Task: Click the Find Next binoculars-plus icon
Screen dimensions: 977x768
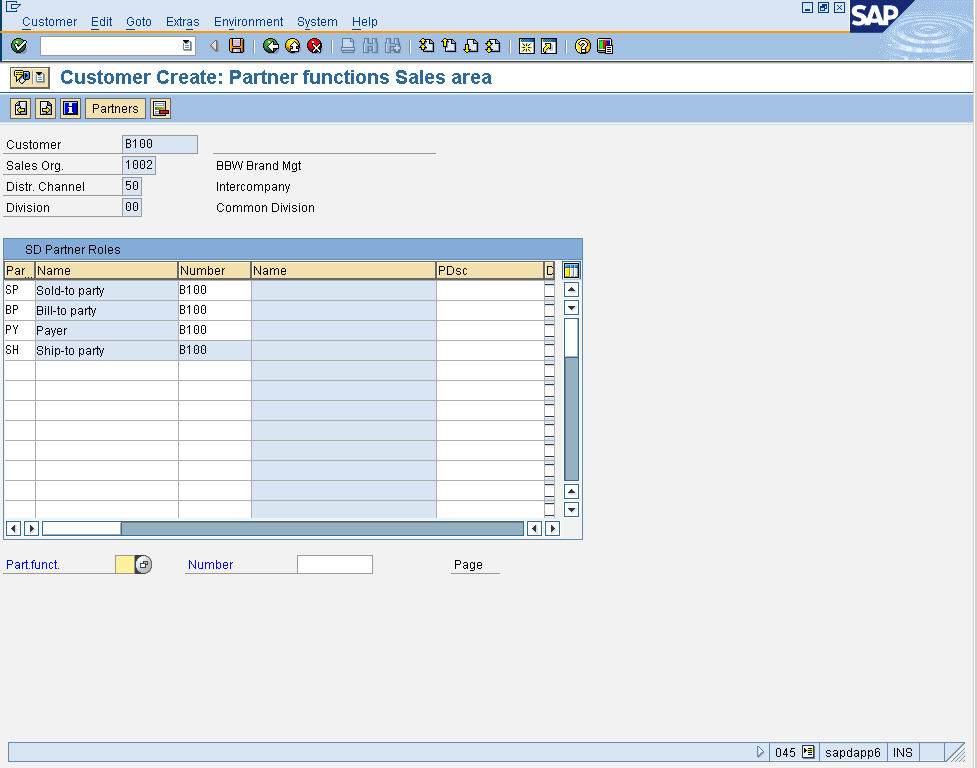Action: click(393, 45)
